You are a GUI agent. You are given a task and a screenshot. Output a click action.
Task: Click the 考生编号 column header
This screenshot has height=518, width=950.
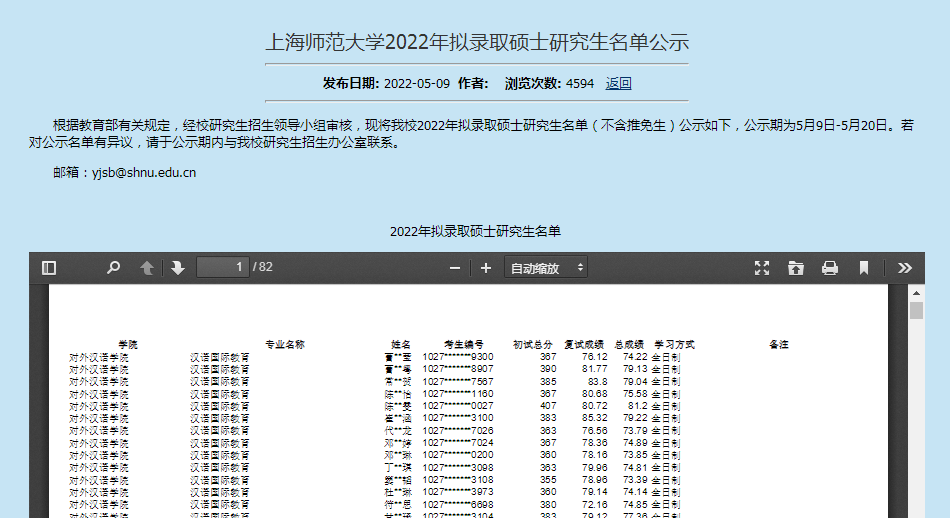coord(464,345)
